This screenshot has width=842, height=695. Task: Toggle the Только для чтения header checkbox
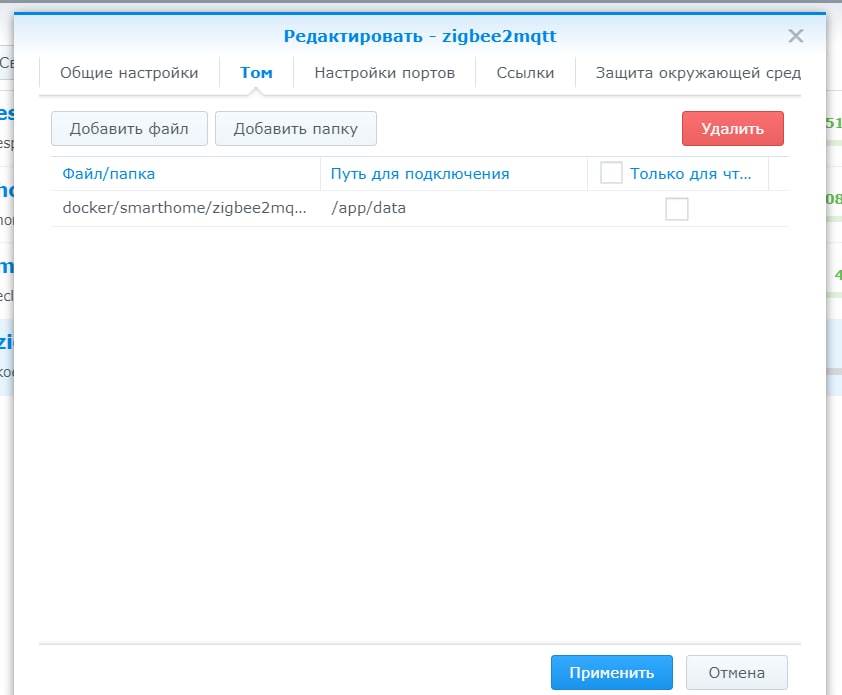click(x=611, y=173)
